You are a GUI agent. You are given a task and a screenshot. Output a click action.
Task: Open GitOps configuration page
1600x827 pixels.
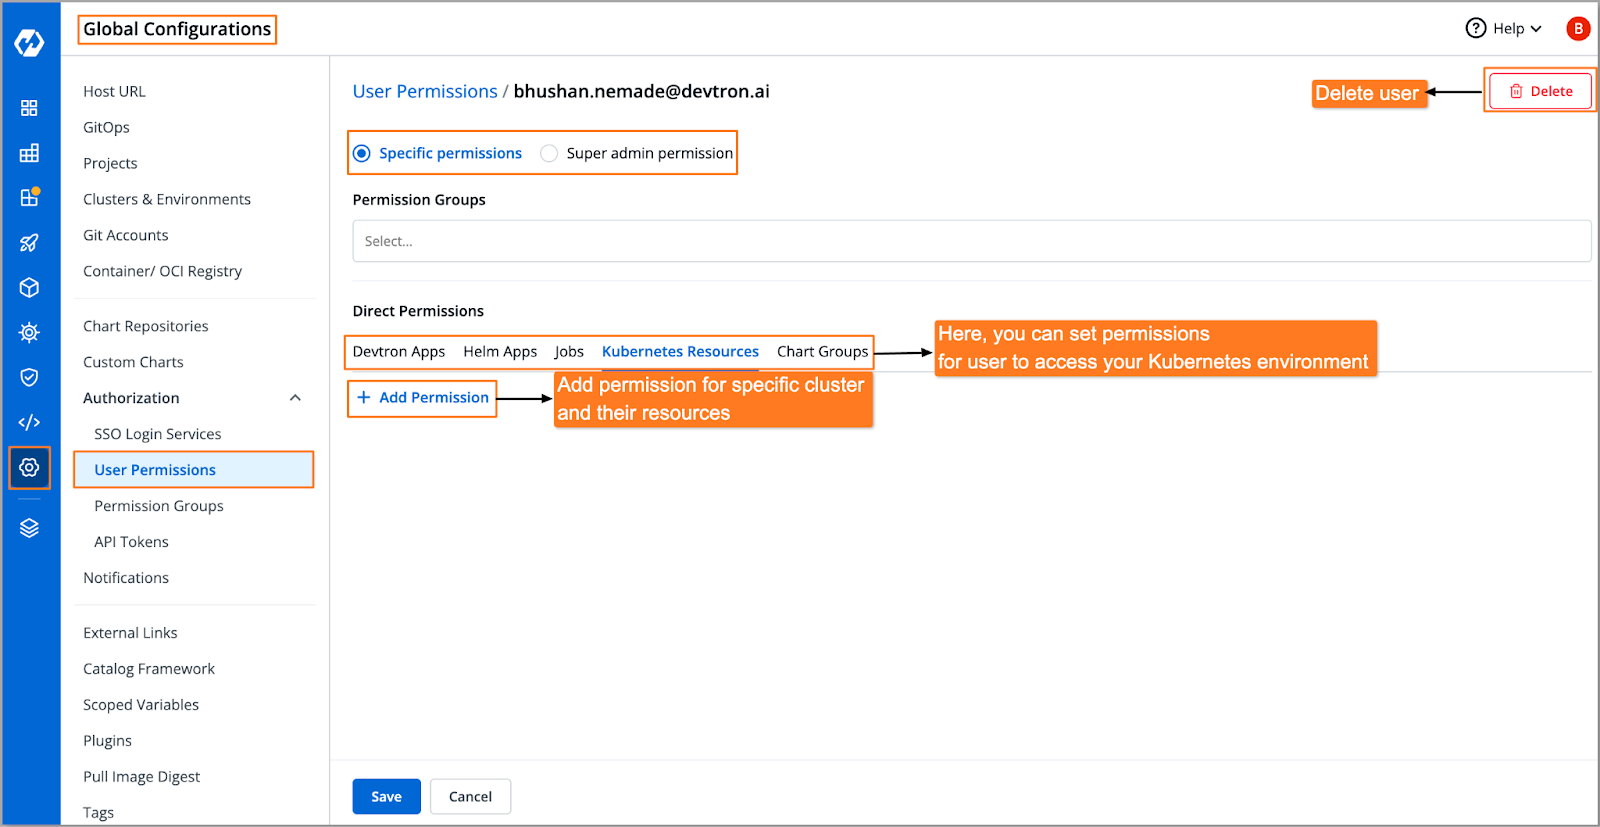click(106, 127)
